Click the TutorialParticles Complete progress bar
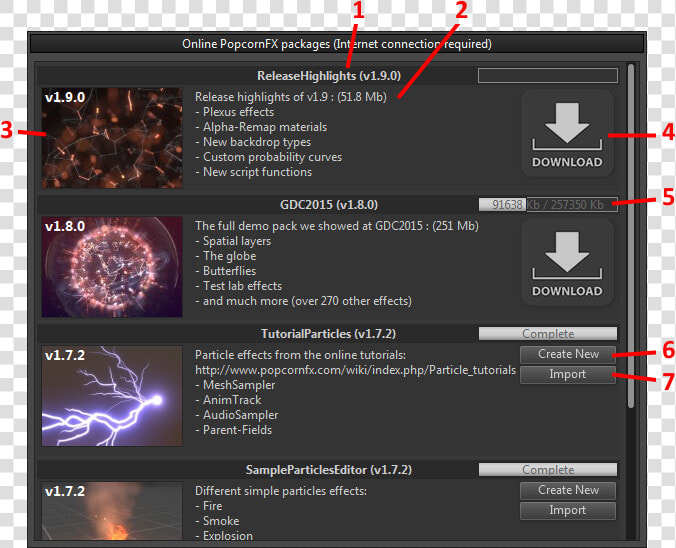The image size is (676, 548). click(548, 334)
